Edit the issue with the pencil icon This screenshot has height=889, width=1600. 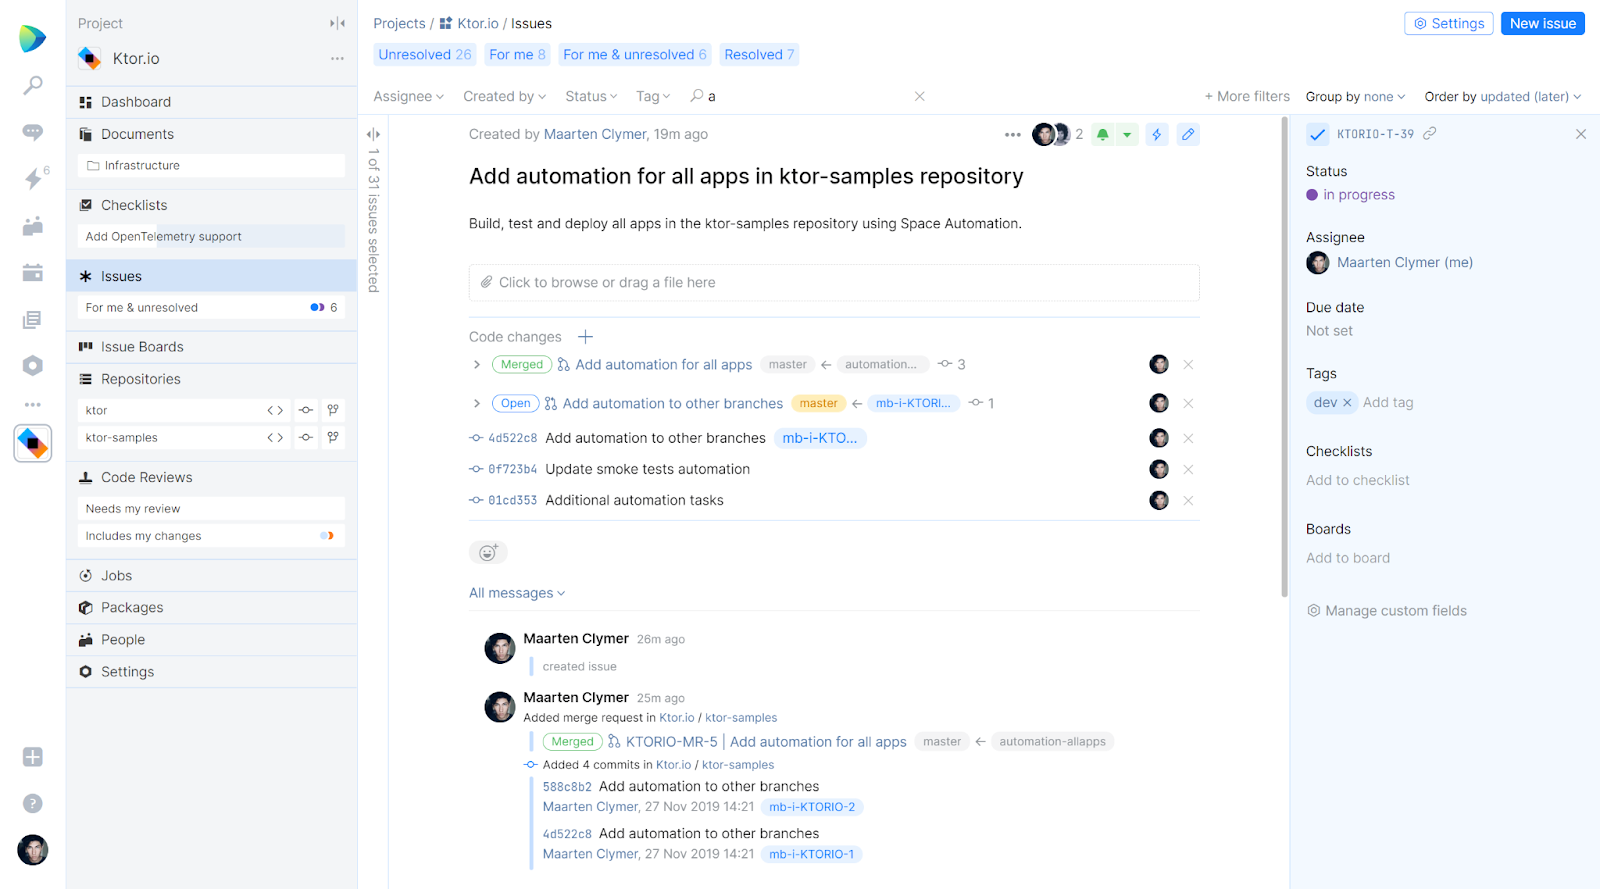coord(1188,134)
